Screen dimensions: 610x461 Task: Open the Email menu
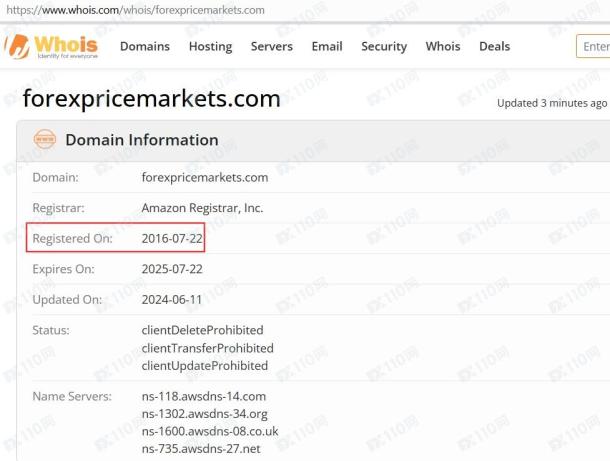tap(327, 46)
